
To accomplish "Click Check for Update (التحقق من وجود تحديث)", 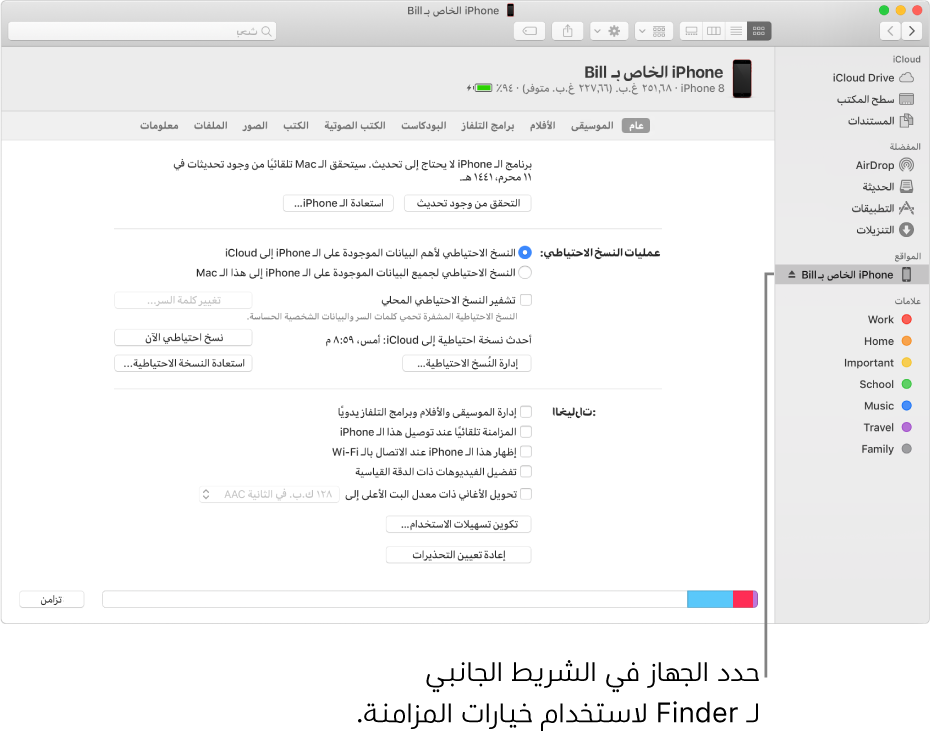I will (x=468, y=203).
